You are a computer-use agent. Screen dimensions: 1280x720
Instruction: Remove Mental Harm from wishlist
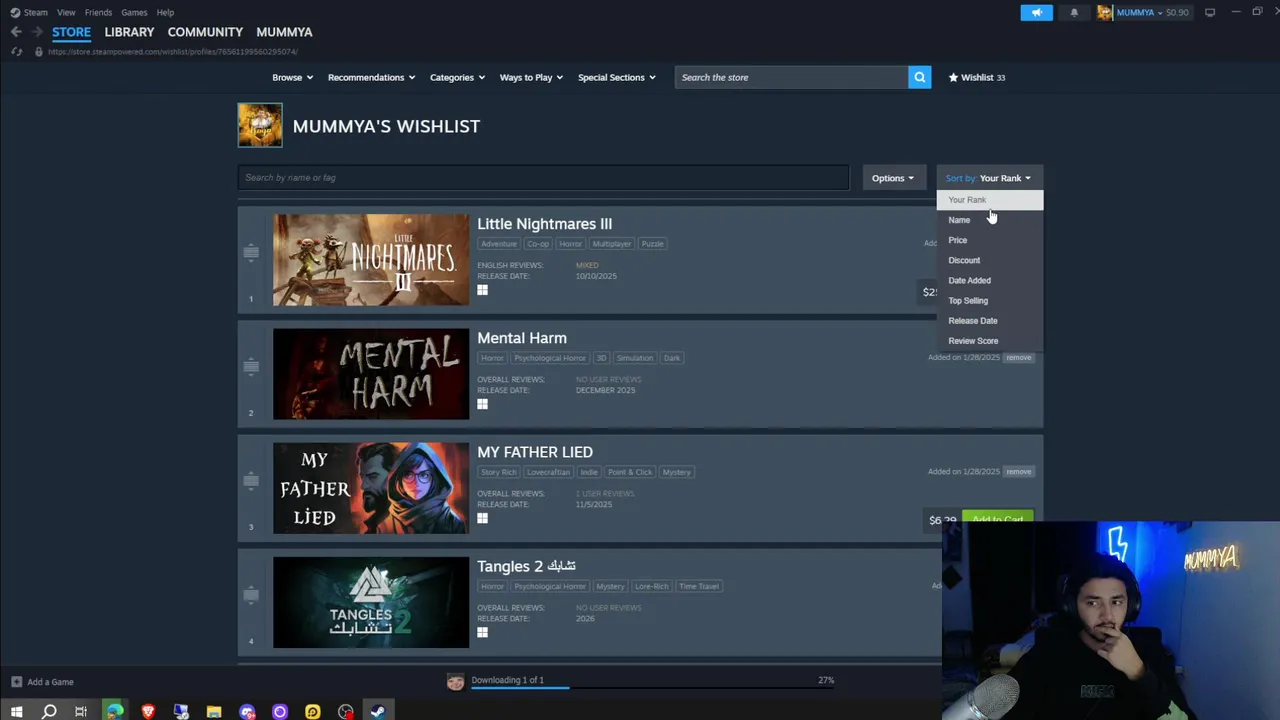tap(1018, 357)
